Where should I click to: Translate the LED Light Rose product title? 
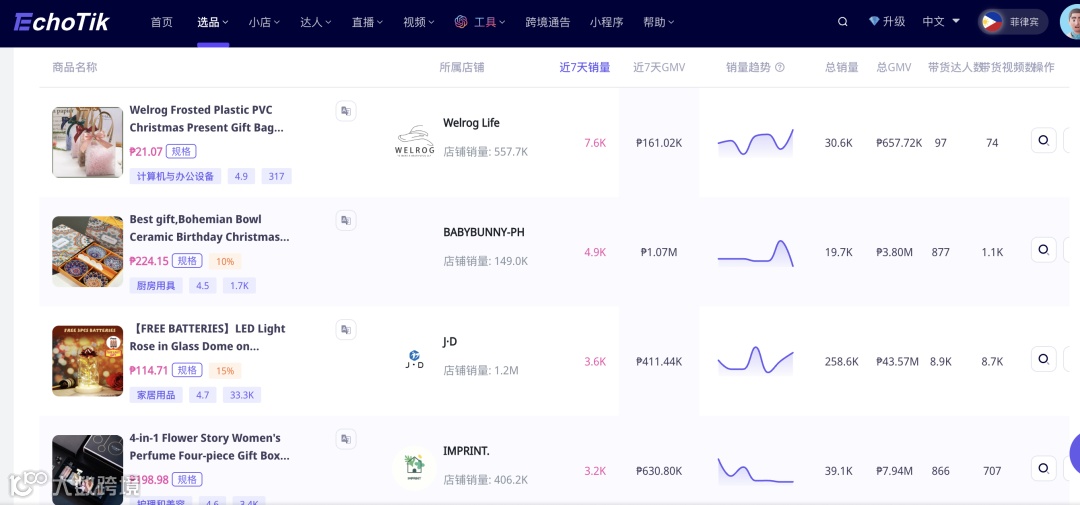coord(346,329)
